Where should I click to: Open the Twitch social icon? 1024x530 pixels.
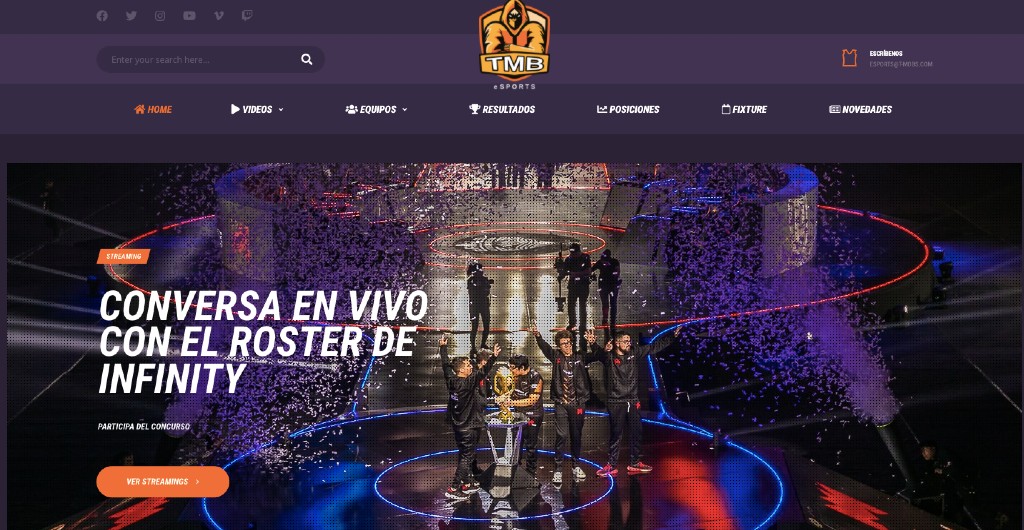click(x=247, y=16)
